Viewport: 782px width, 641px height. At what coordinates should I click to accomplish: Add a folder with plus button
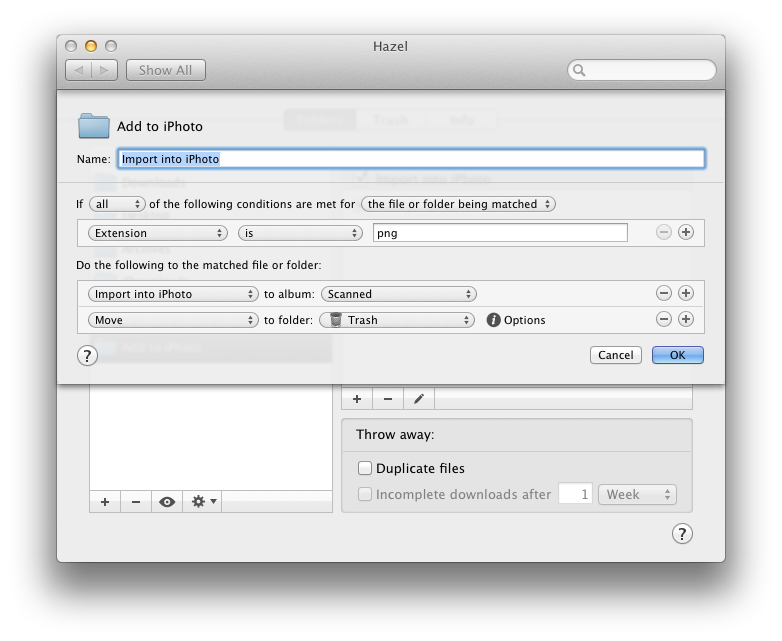[x=105, y=501]
